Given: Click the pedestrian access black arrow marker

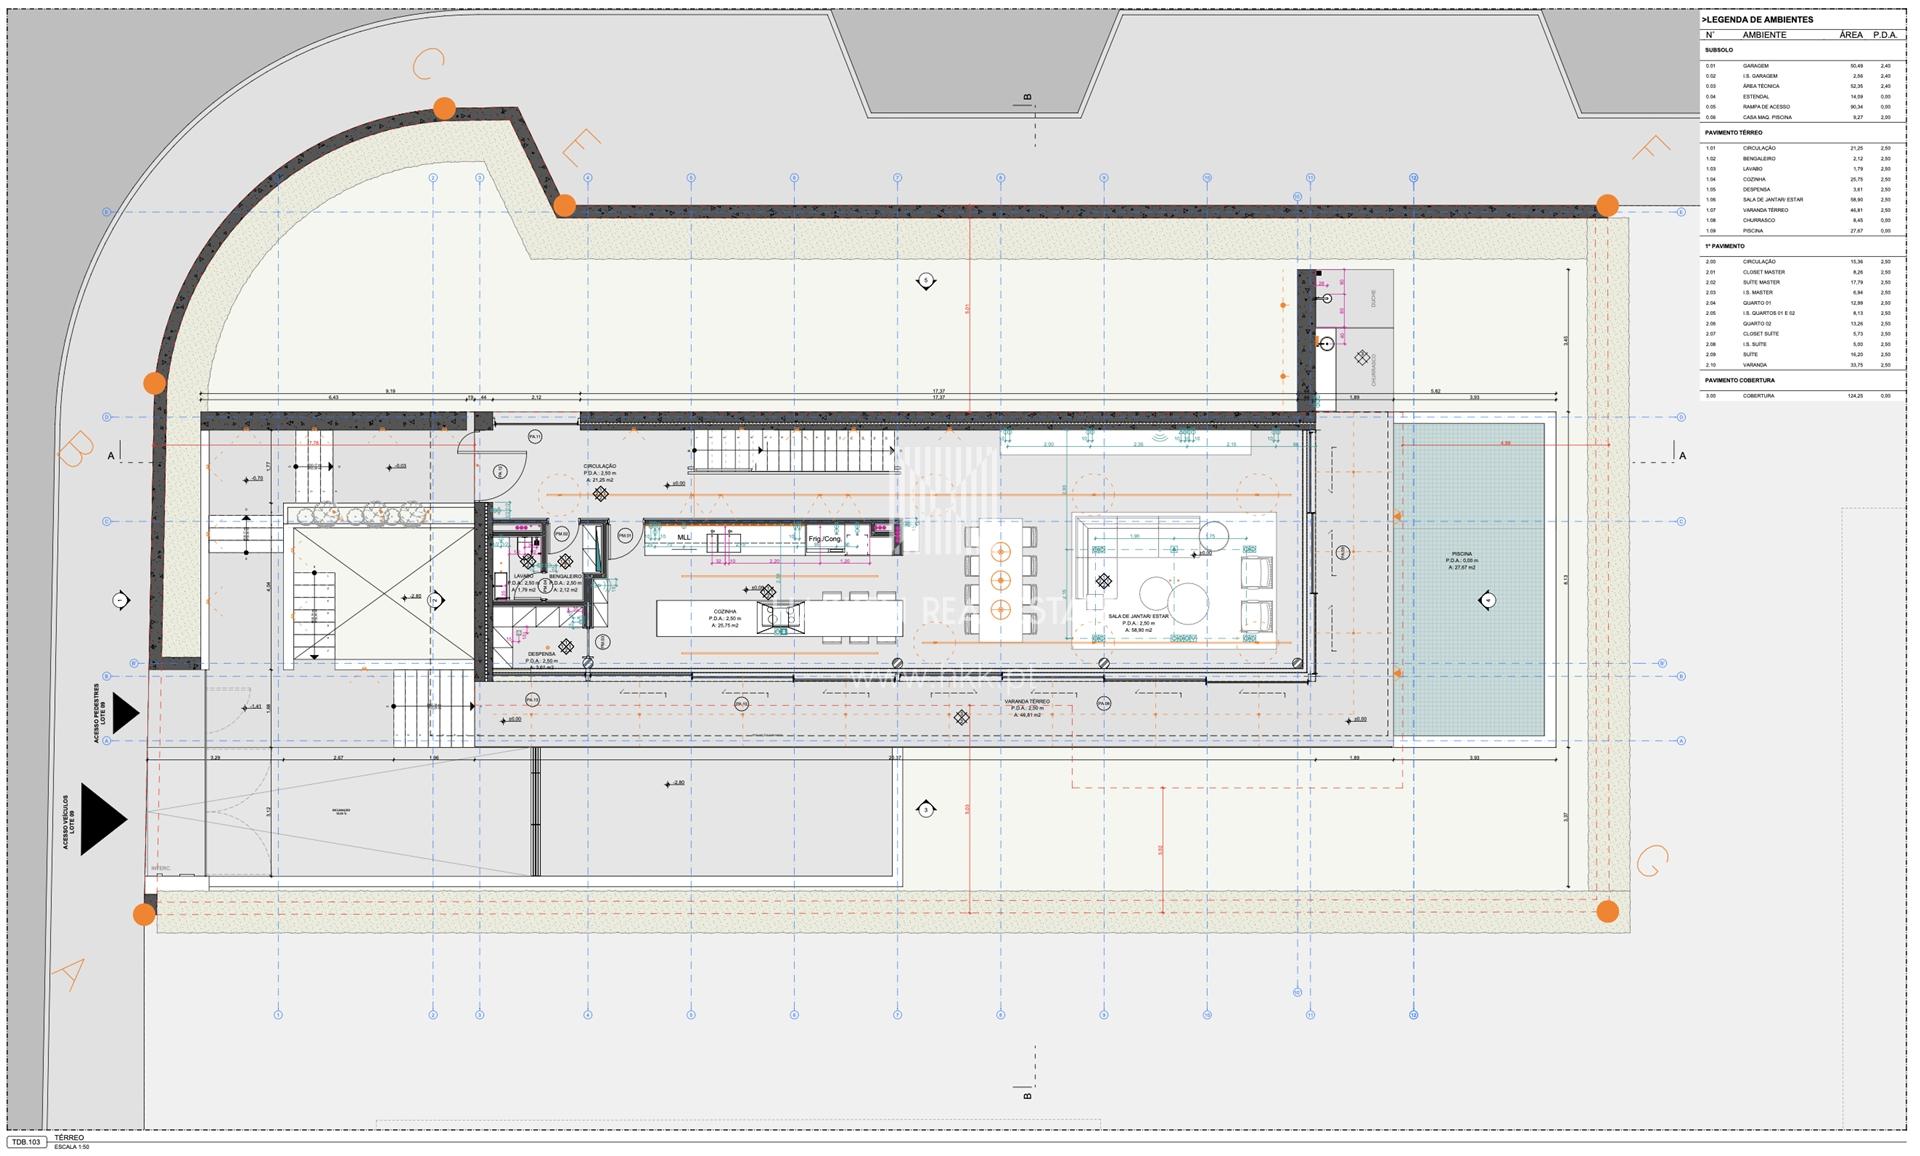Looking at the screenshot, I should (124, 713).
